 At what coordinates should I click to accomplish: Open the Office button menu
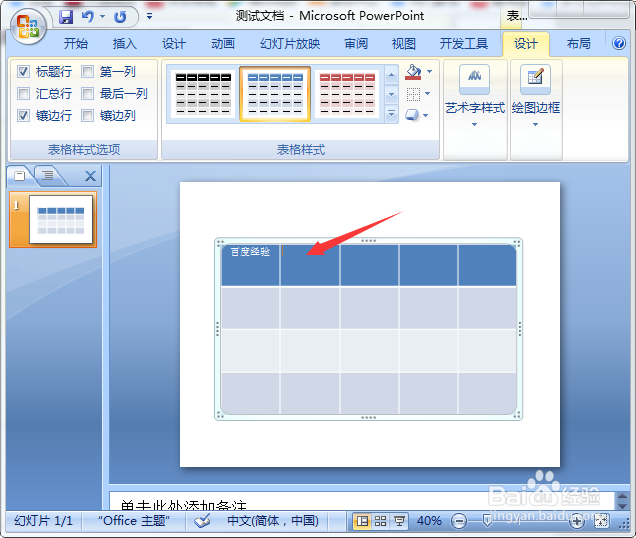[28, 27]
